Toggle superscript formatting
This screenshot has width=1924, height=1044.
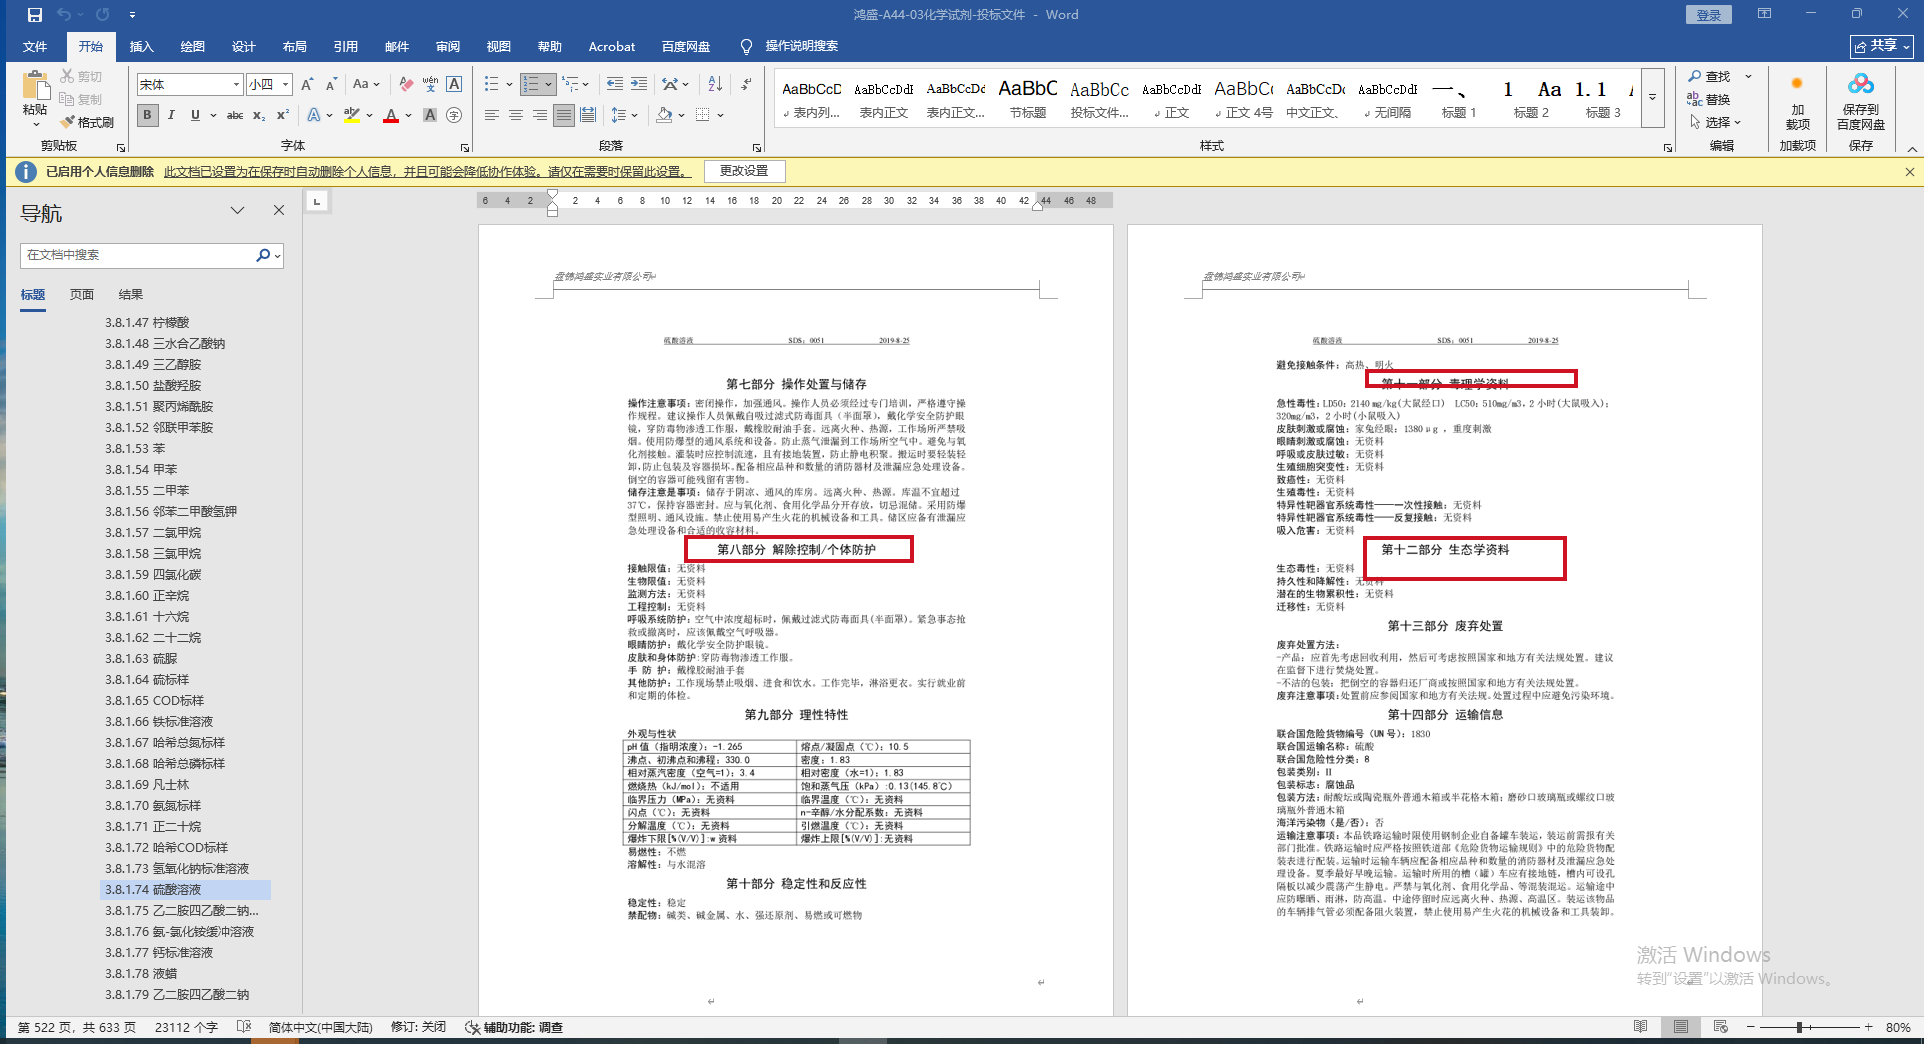click(x=283, y=115)
